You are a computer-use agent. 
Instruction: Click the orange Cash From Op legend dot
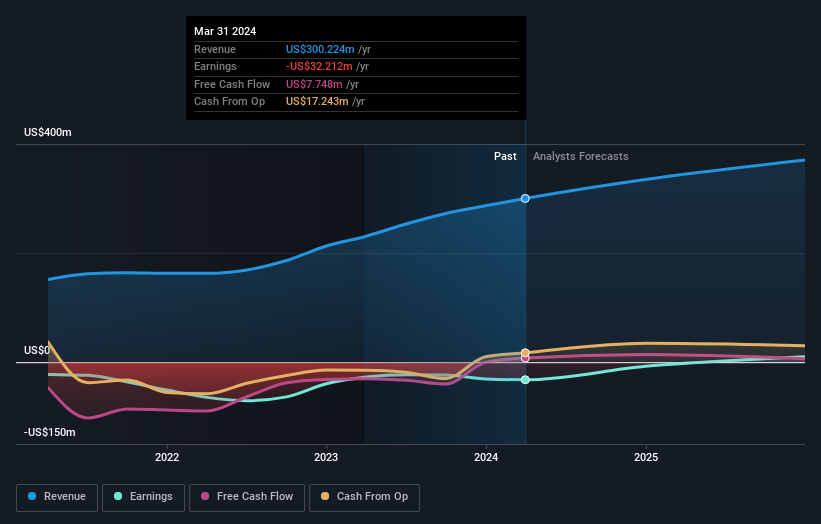[x=325, y=496]
